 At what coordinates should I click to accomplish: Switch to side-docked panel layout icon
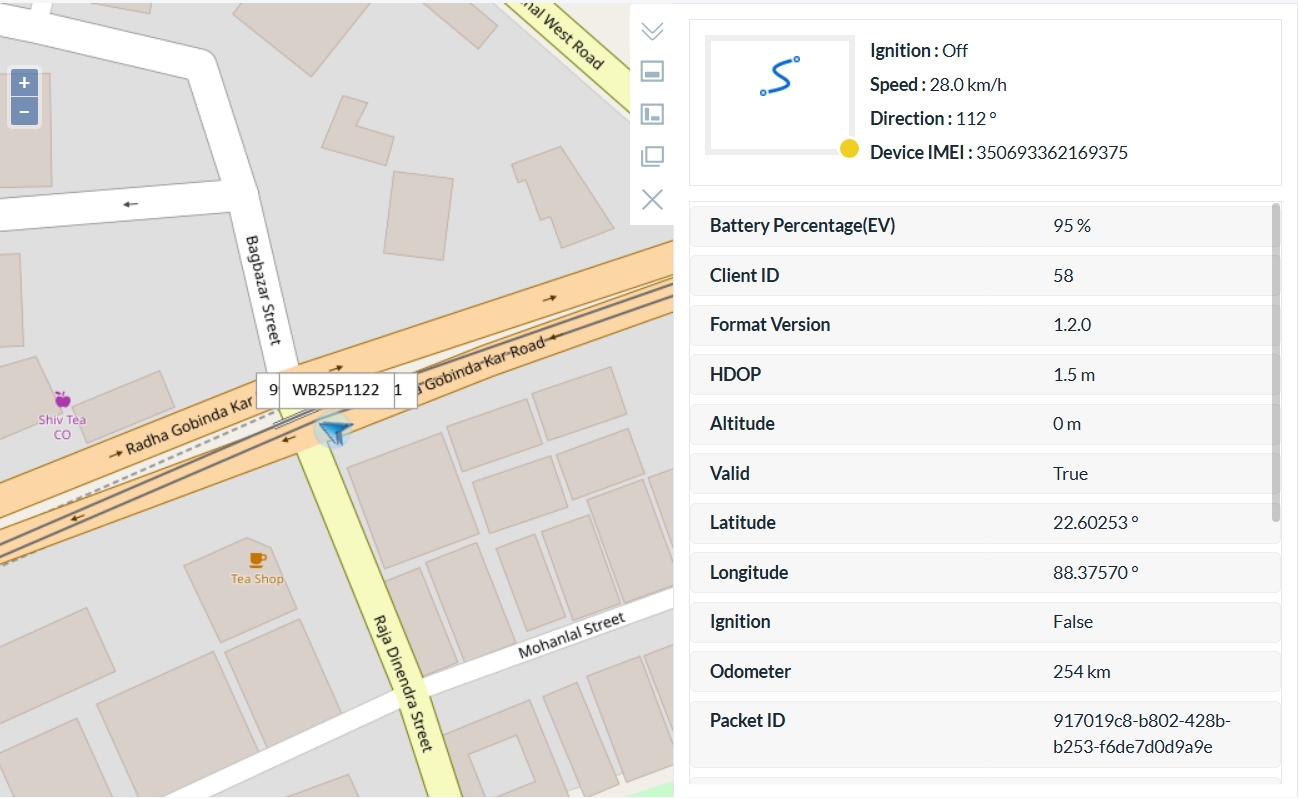pos(652,114)
